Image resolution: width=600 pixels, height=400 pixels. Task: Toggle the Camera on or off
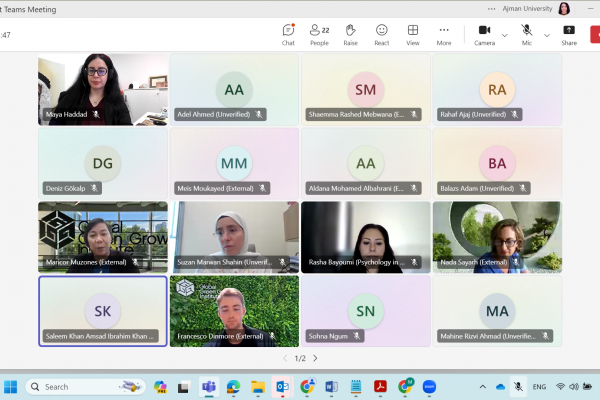click(484, 34)
